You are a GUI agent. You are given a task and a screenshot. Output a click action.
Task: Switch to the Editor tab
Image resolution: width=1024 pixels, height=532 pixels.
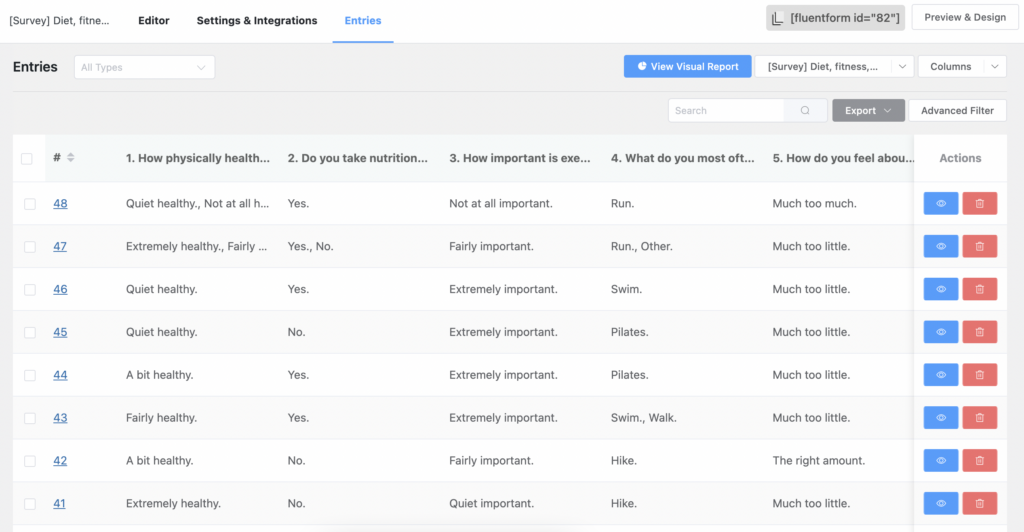[x=153, y=20]
